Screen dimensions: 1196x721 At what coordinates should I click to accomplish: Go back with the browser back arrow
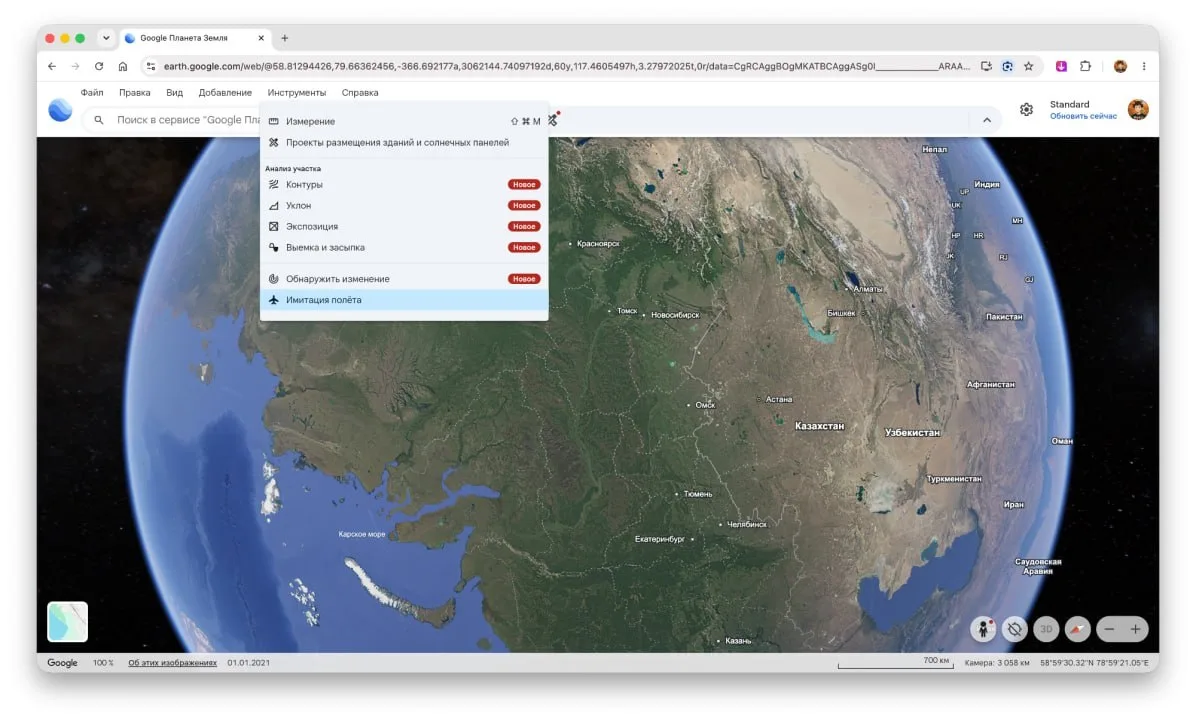[52, 66]
